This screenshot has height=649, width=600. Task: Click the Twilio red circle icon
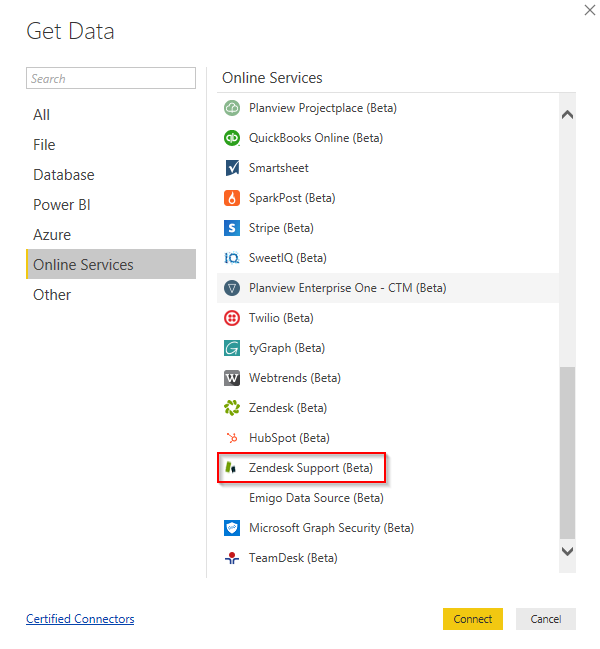[232, 318]
